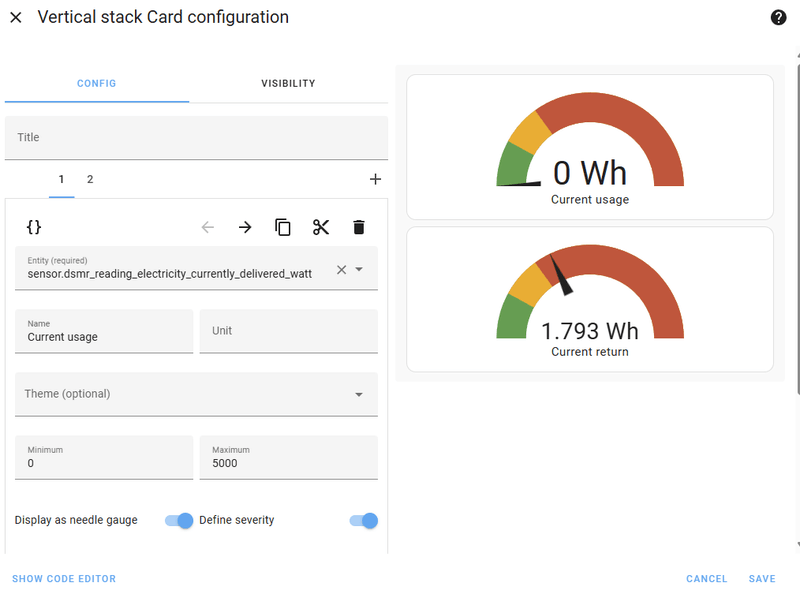
Task: Disable the Define severity switch
Action: (364, 520)
